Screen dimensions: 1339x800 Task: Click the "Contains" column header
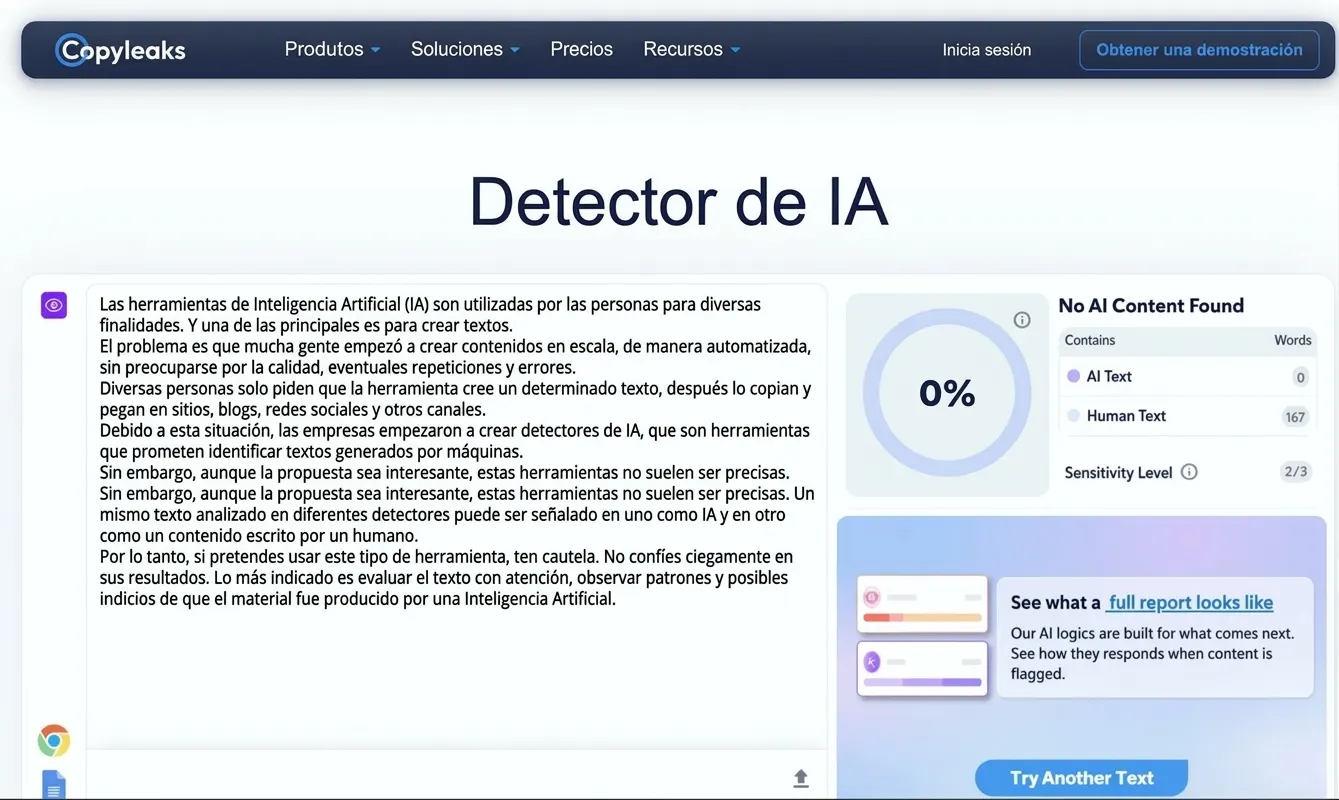(1090, 340)
